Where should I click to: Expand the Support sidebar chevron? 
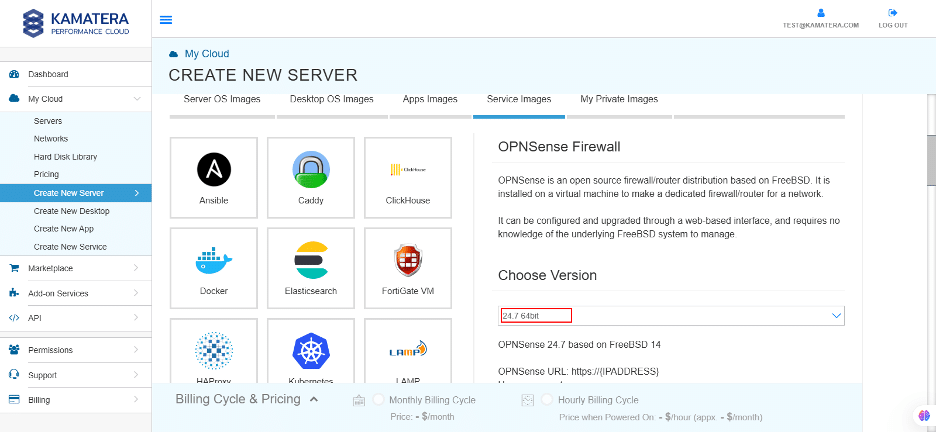pyautogui.click(x=137, y=375)
